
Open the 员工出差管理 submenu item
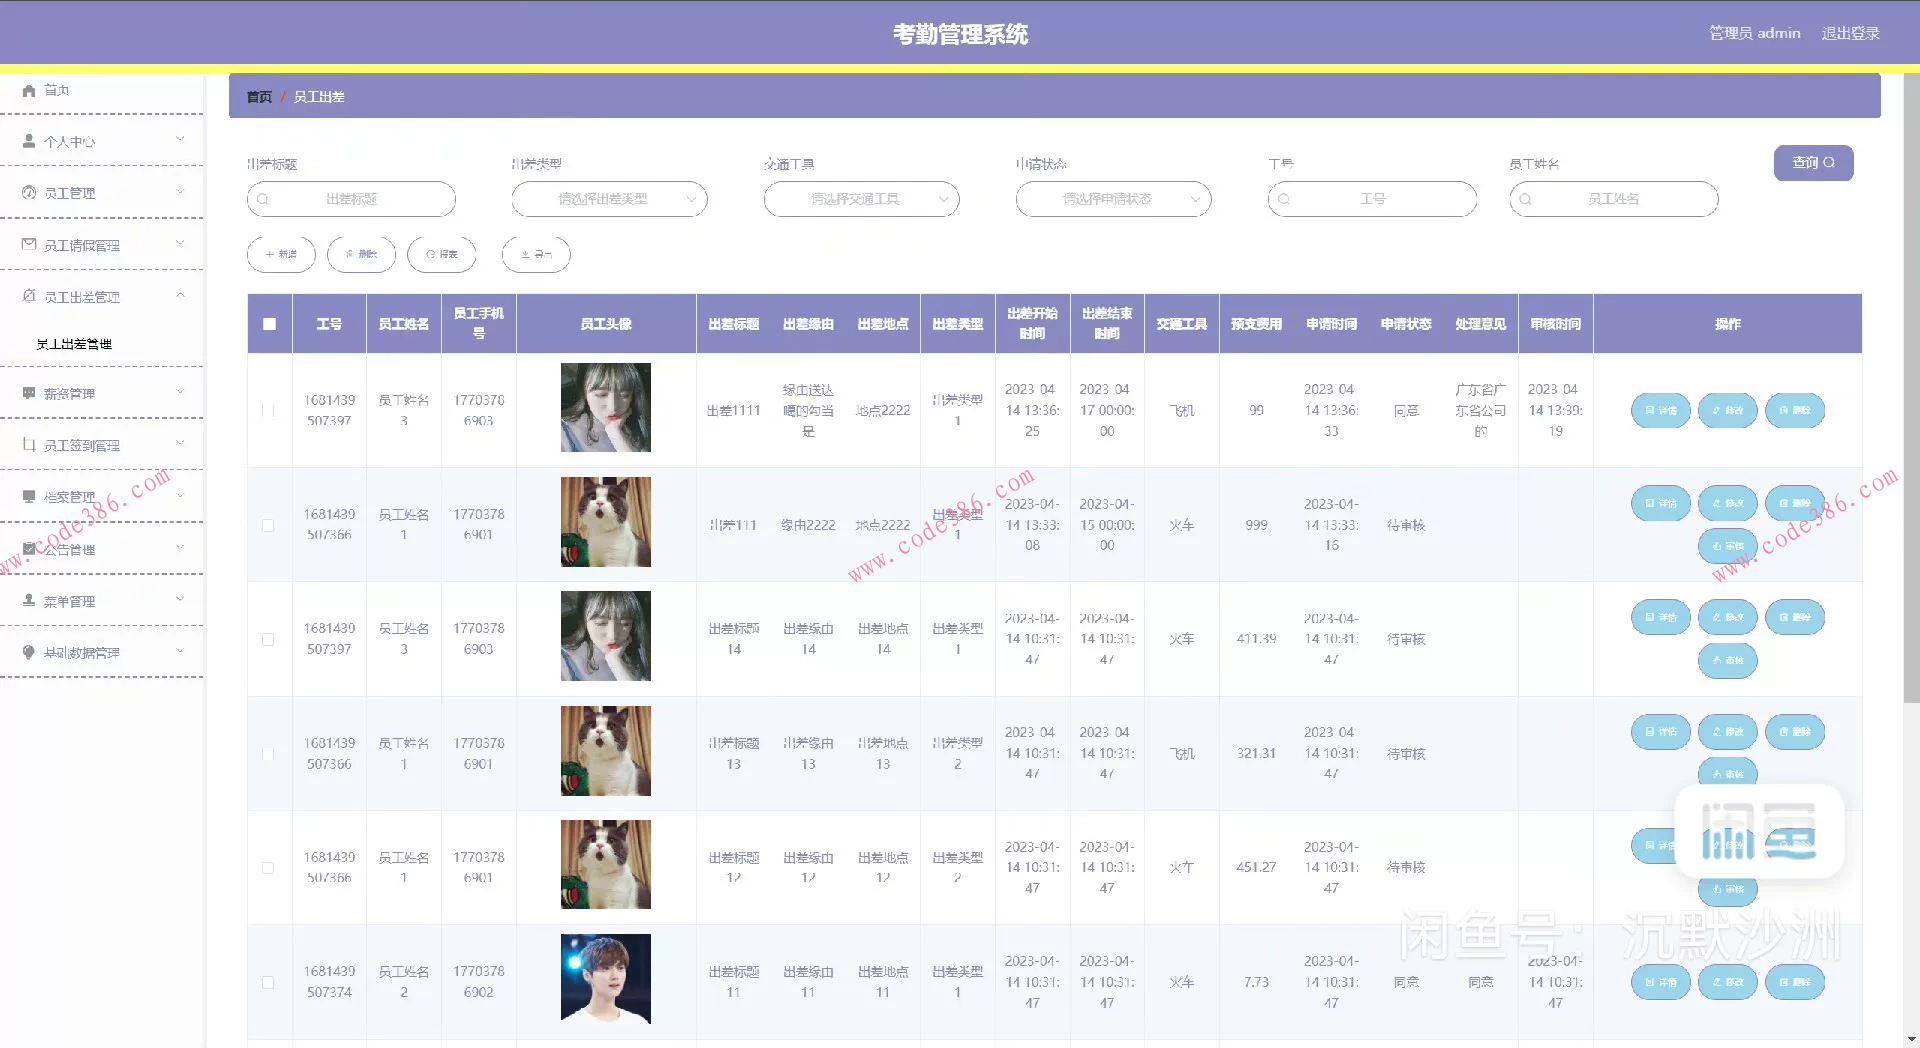(74, 344)
